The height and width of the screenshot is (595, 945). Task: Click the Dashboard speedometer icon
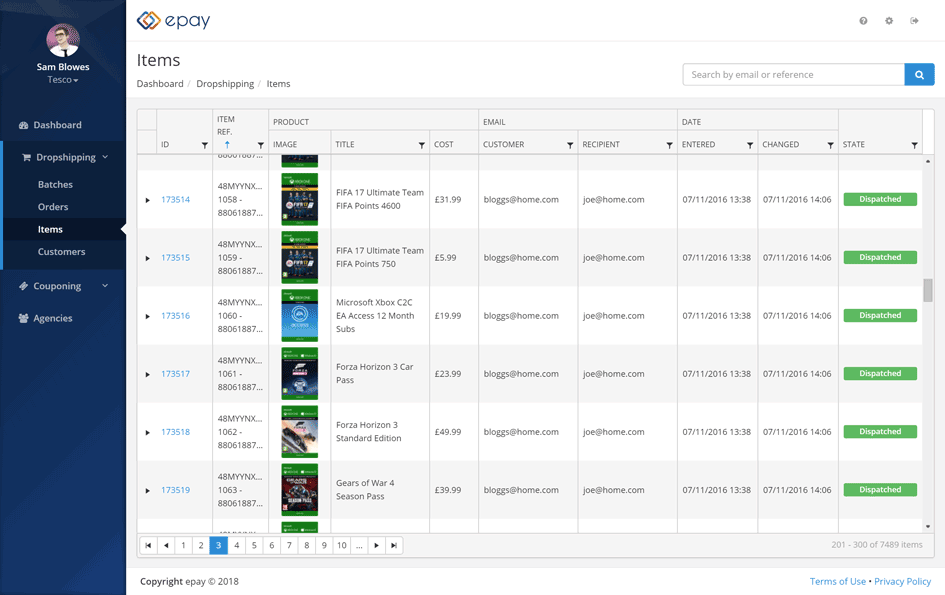(25, 124)
